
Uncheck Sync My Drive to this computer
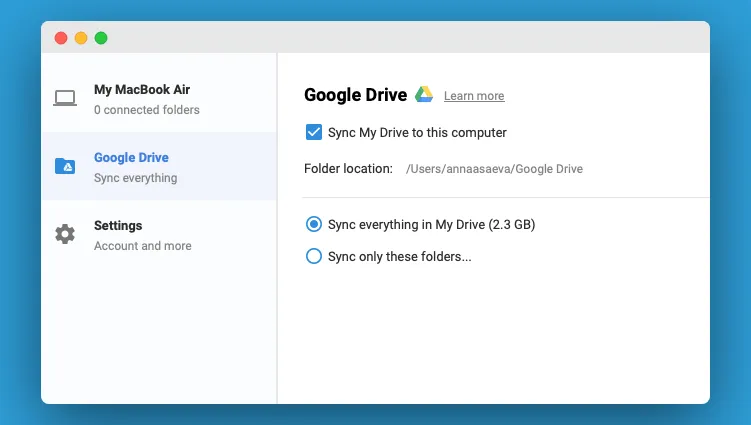[314, 132]
